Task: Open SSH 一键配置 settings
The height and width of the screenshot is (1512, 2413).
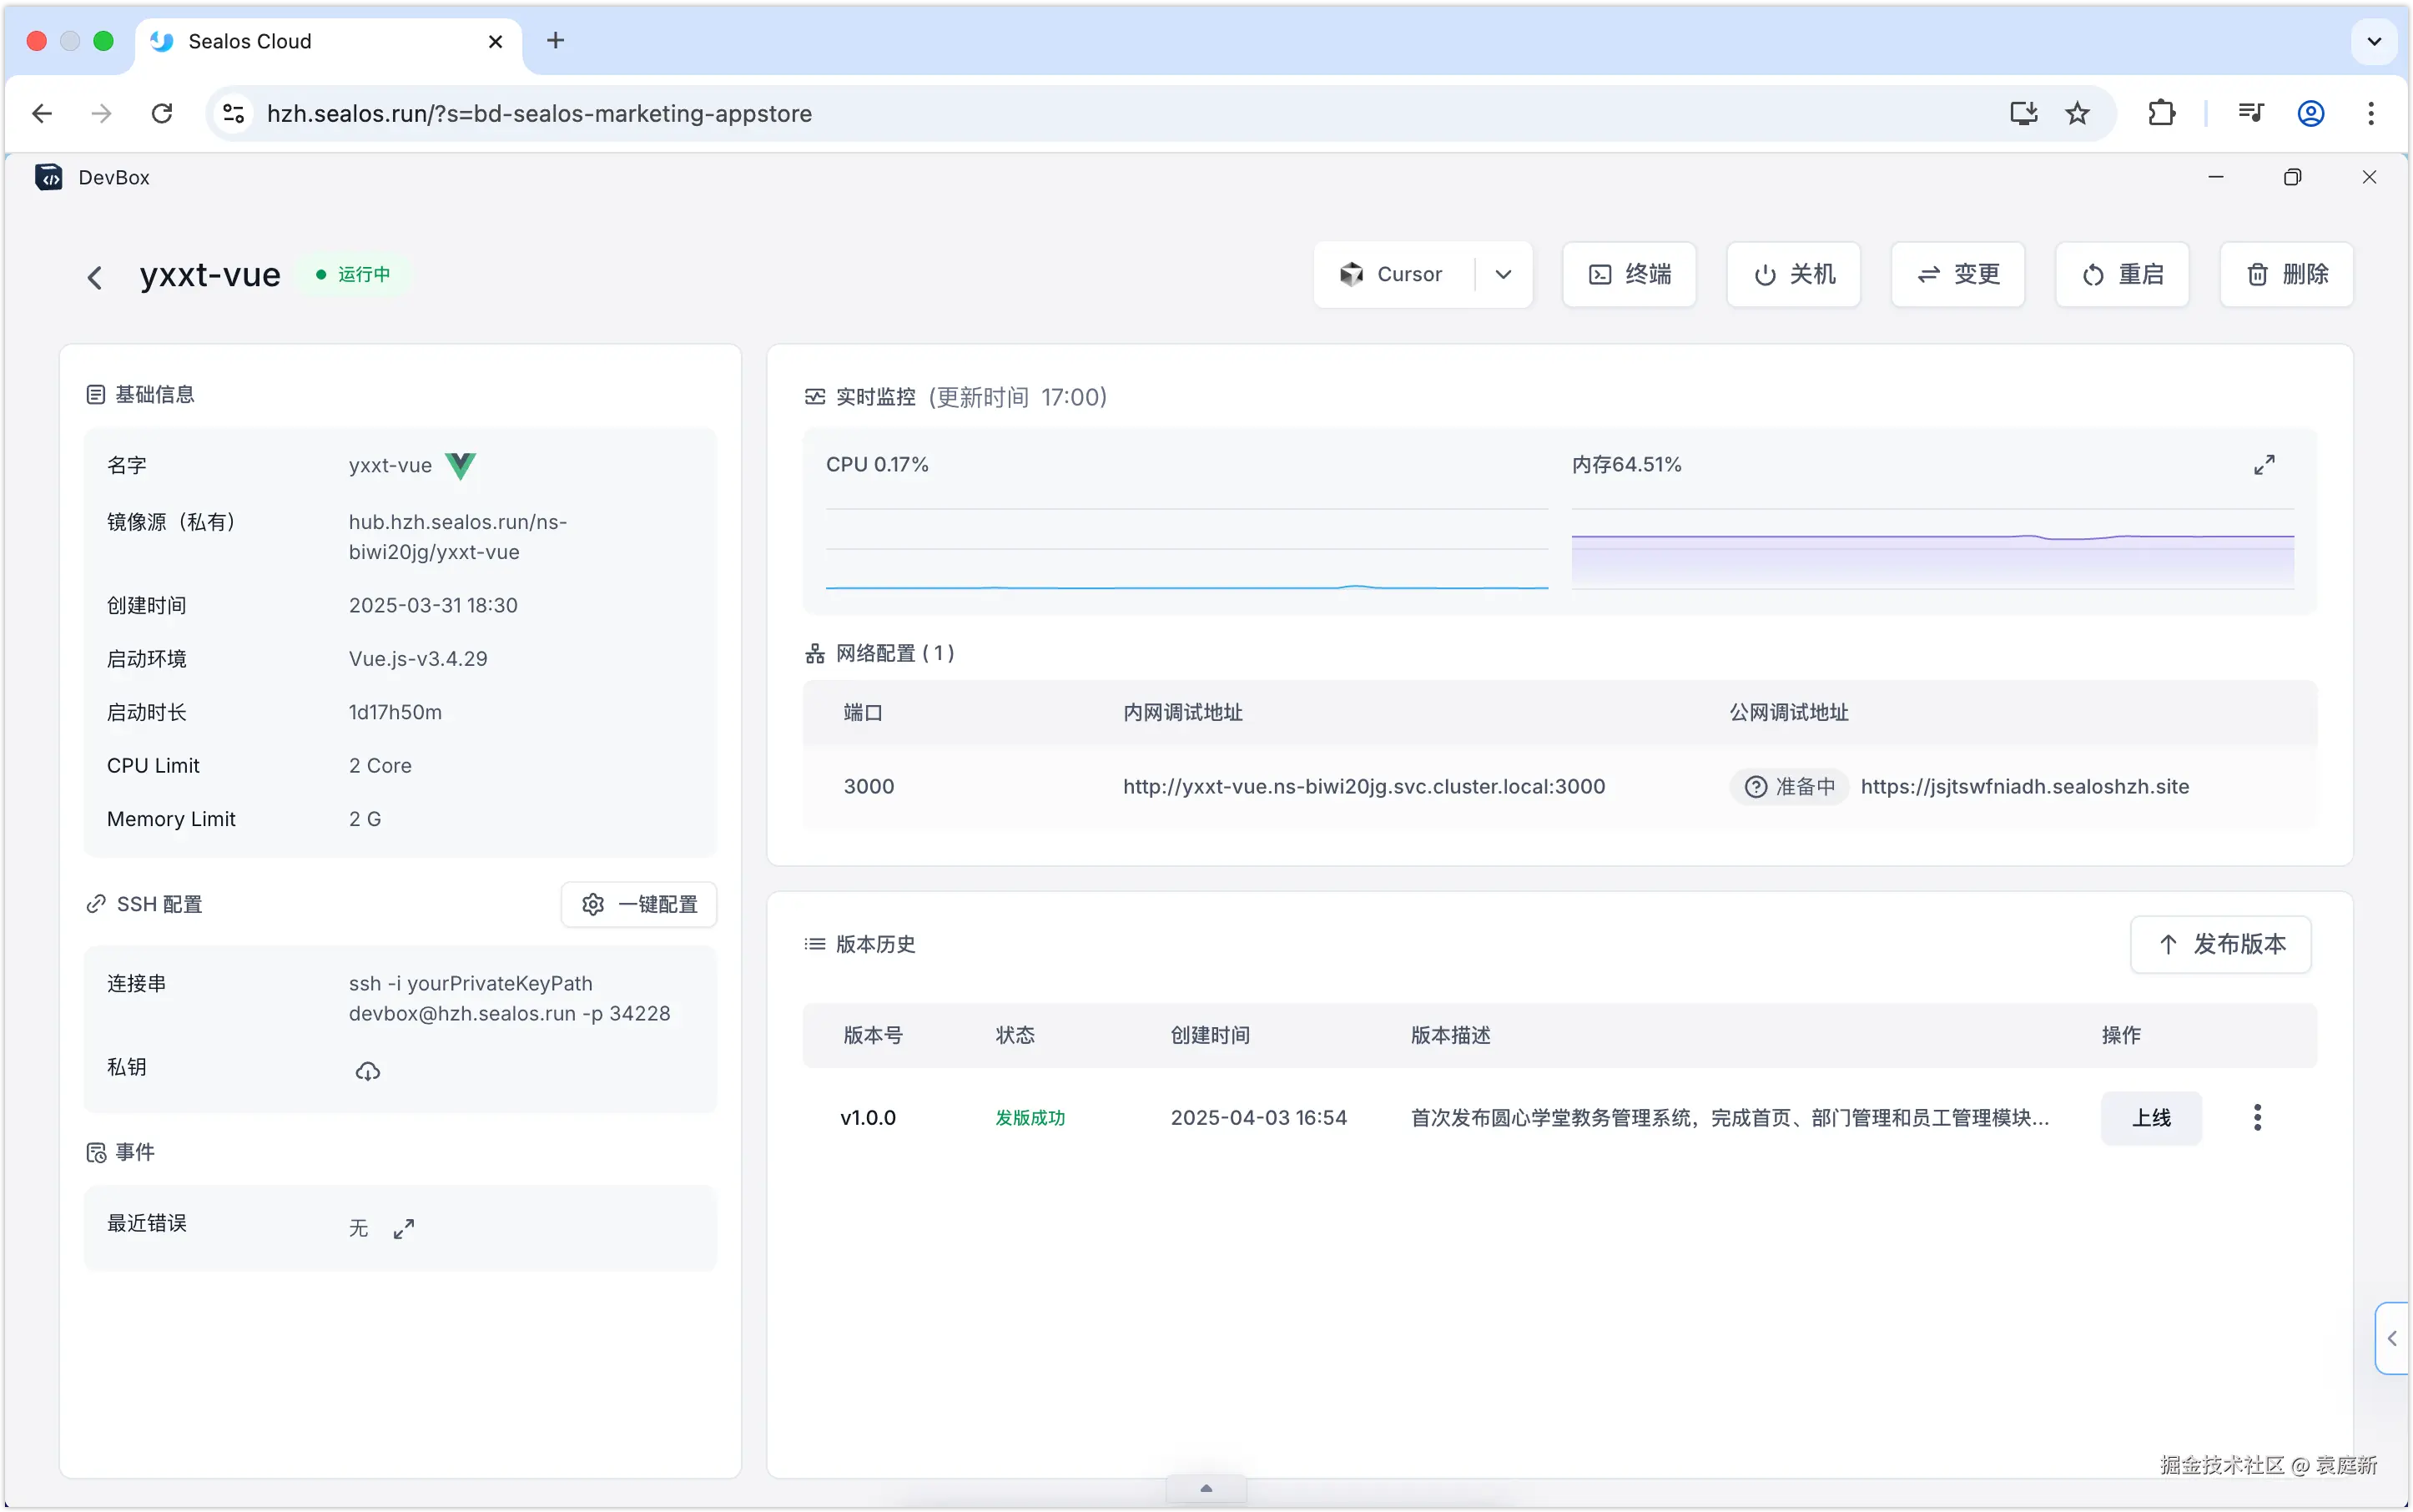Action: (639, 903)
